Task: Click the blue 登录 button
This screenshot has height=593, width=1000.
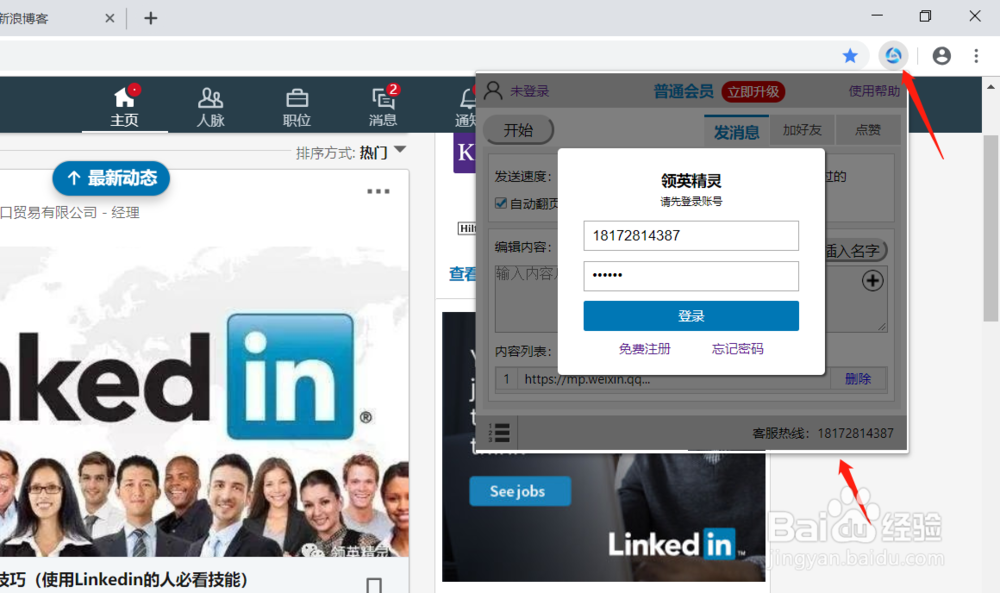Action: tap(691, 316)
